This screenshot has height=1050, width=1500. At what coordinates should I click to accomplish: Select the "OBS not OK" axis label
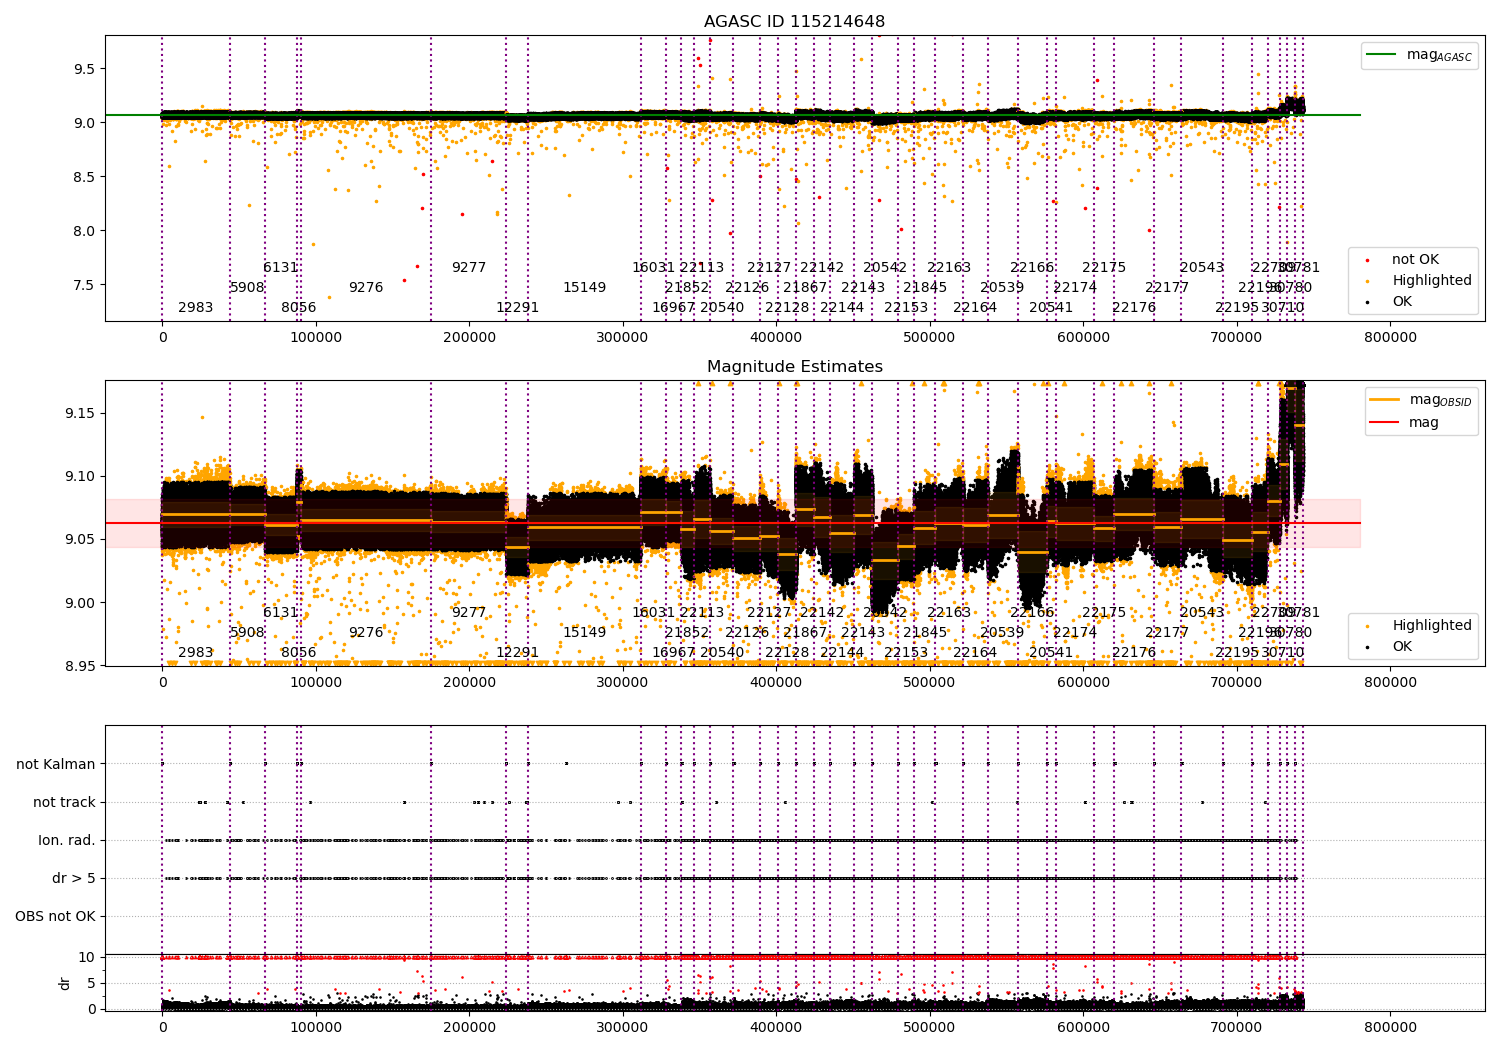tap(56, 917)
